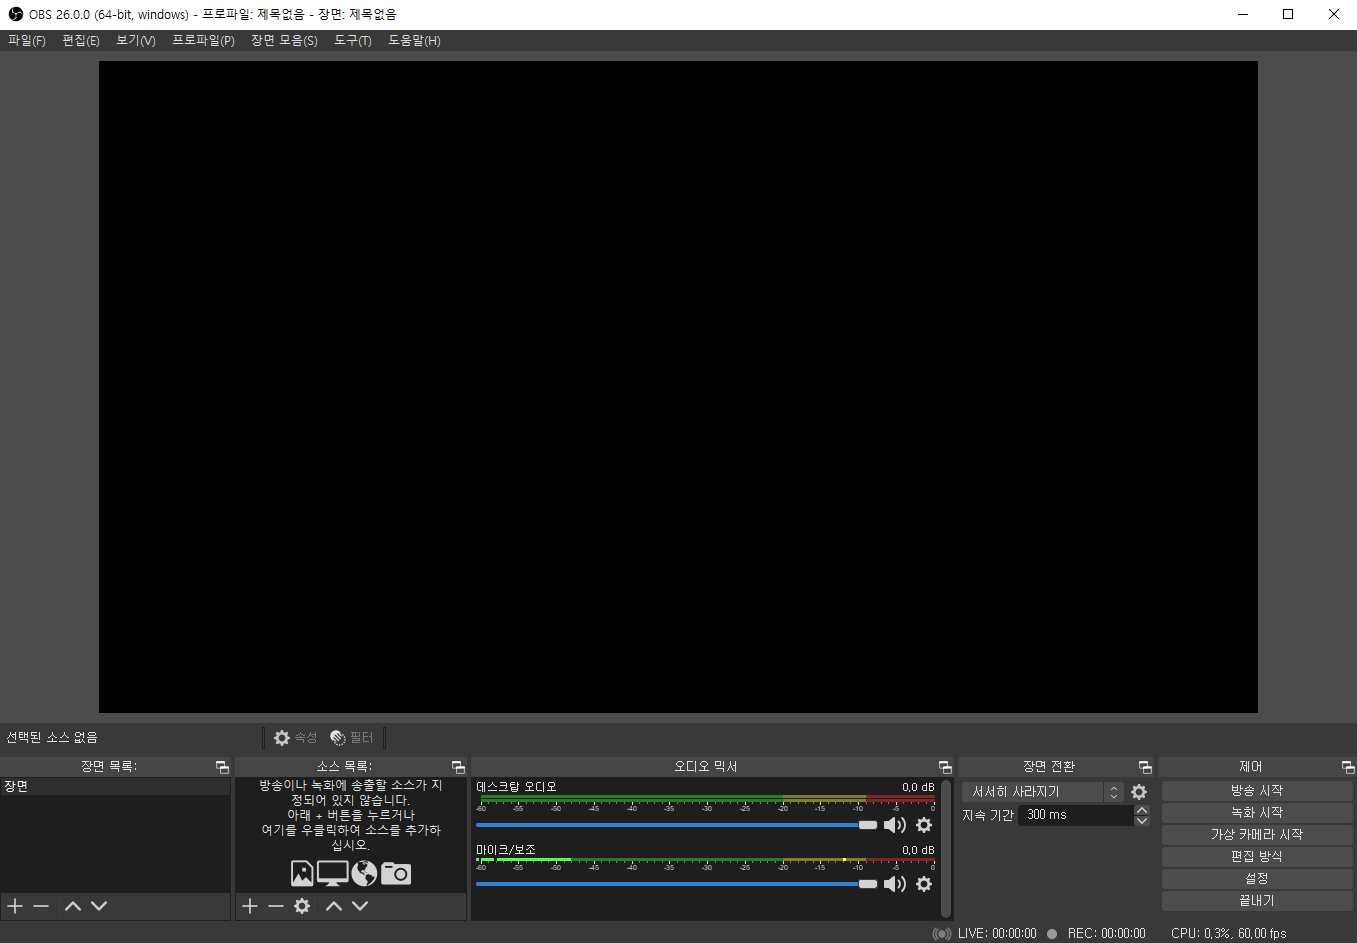Click the 녹화 시작 record button
Screen dimensions: 1357x943
1256,813
